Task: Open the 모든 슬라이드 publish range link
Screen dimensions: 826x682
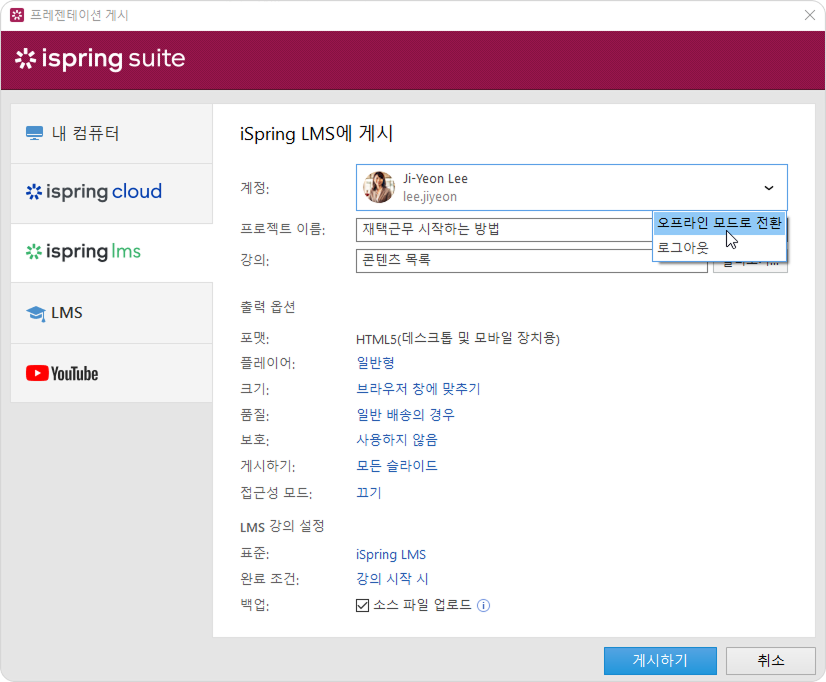Action: [397, 466]
